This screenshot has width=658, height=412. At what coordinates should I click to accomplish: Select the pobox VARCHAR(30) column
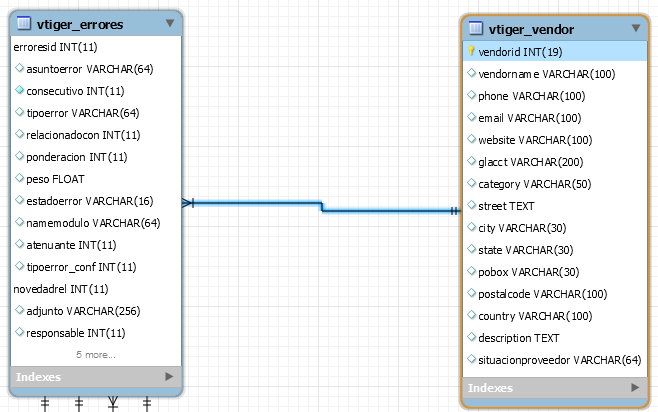(555, 272)
